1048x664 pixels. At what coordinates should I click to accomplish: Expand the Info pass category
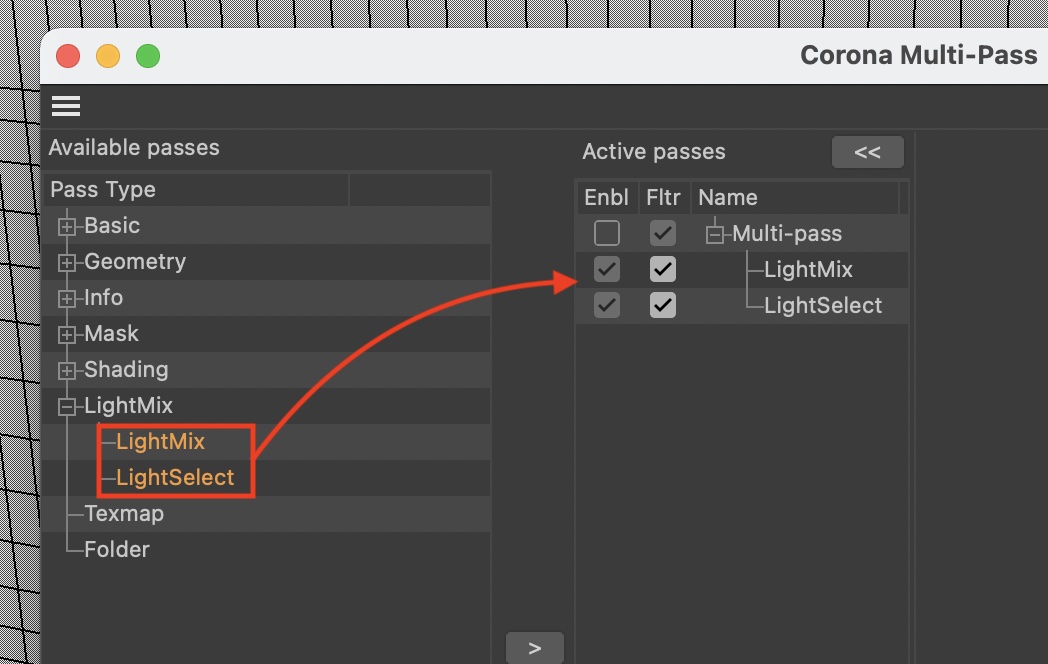(x=67, y=299)
